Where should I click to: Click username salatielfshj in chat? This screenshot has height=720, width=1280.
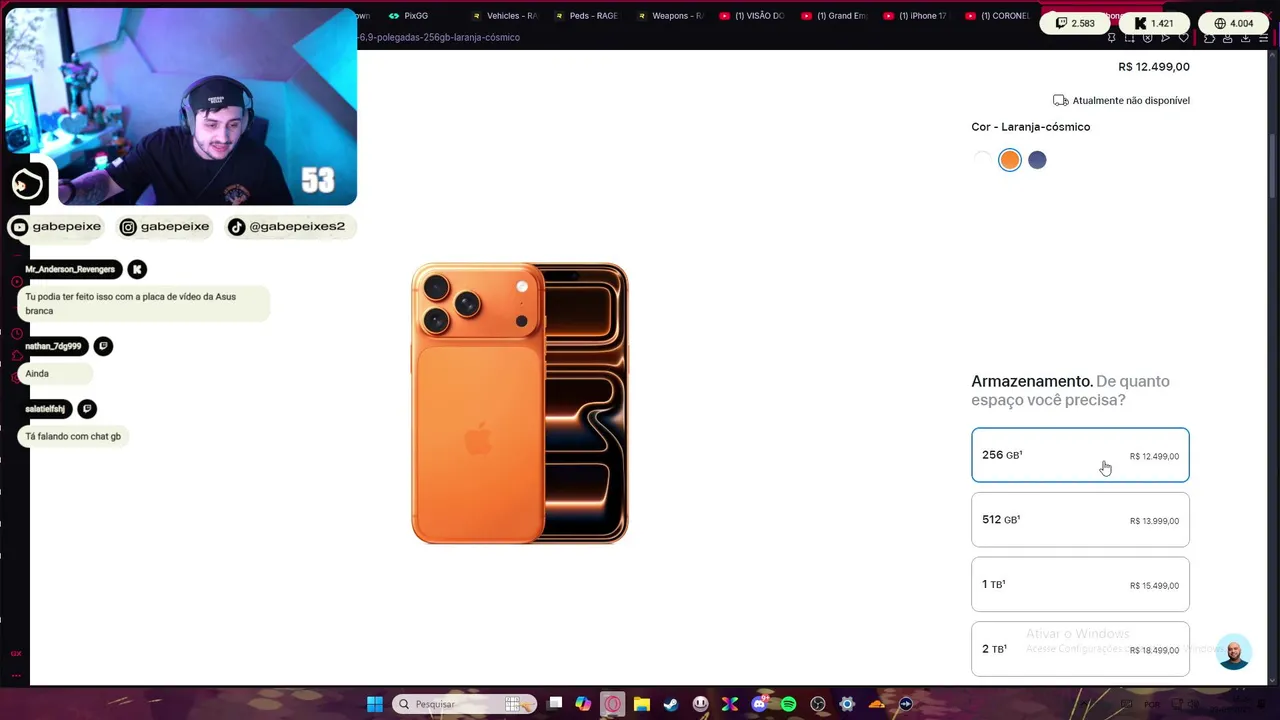tap(45, 409)
